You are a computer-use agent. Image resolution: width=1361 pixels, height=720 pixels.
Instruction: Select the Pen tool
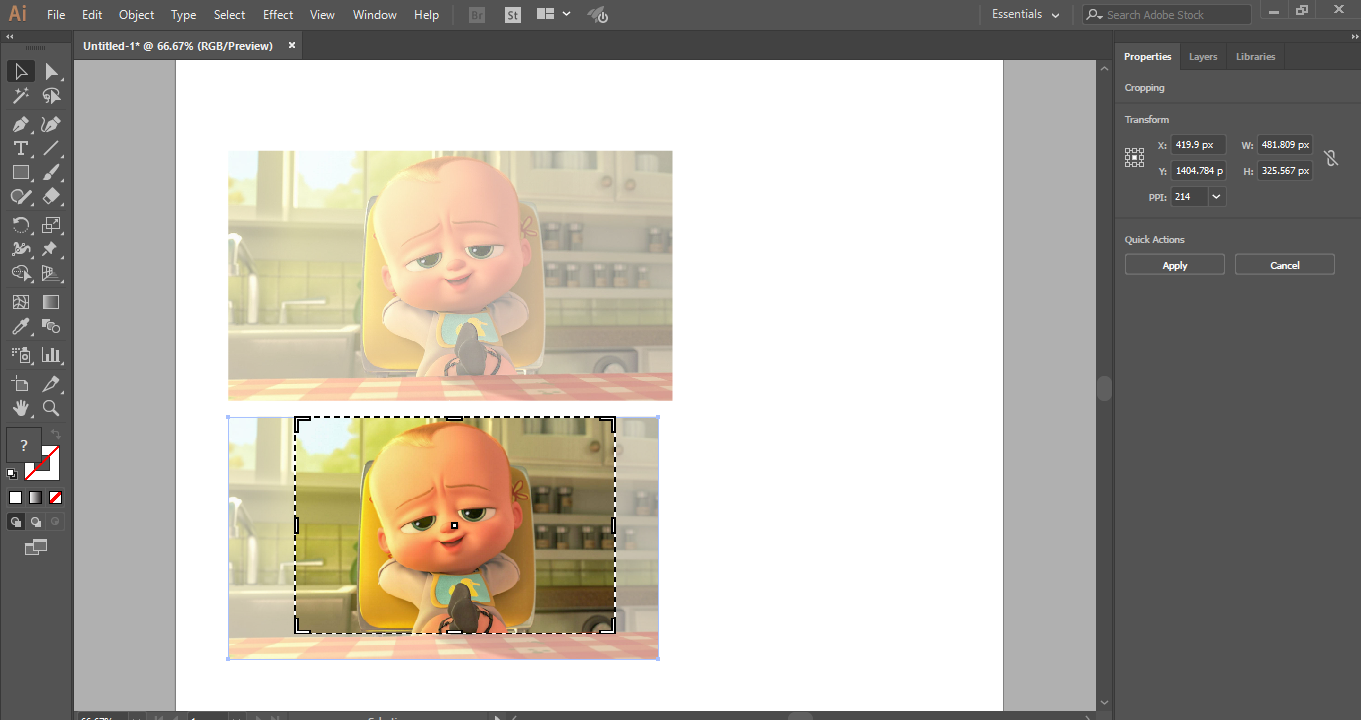click(20, 124)
